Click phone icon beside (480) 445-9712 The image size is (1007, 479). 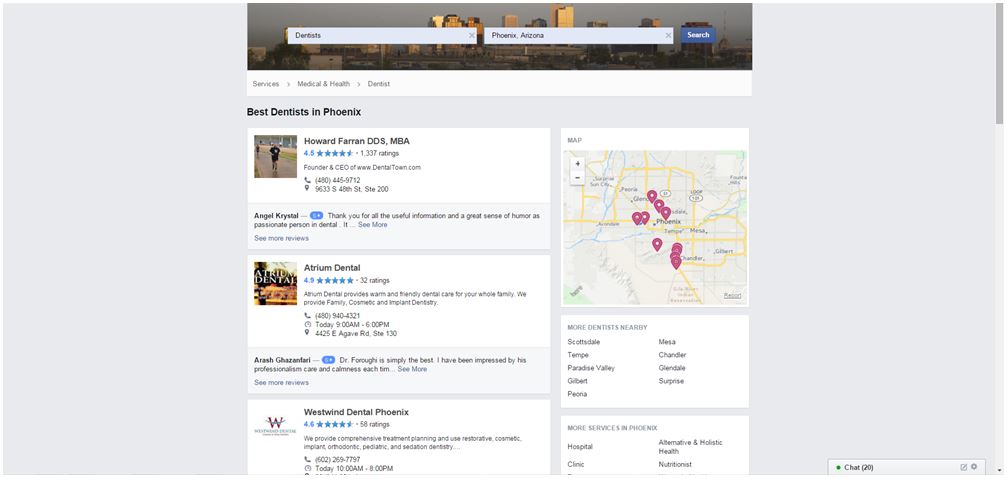tap(307, 180)
